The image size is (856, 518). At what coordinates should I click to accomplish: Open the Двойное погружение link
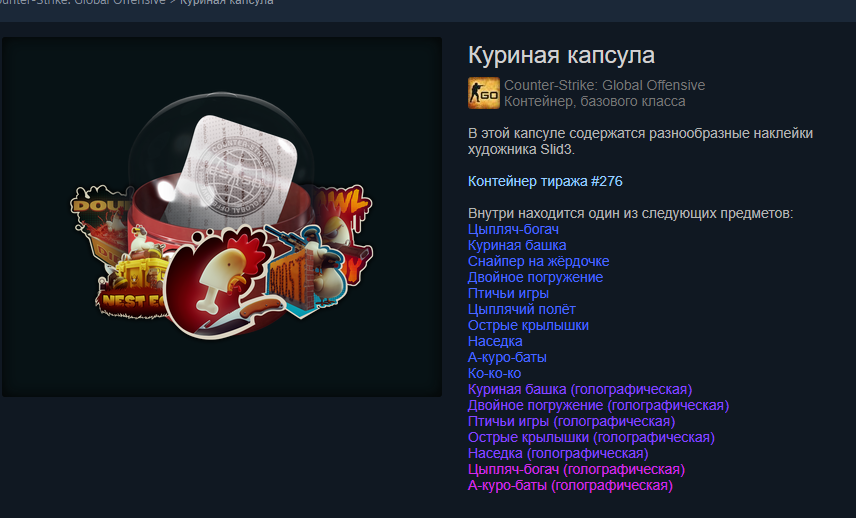pyautogui.click(x=535, y=277)
